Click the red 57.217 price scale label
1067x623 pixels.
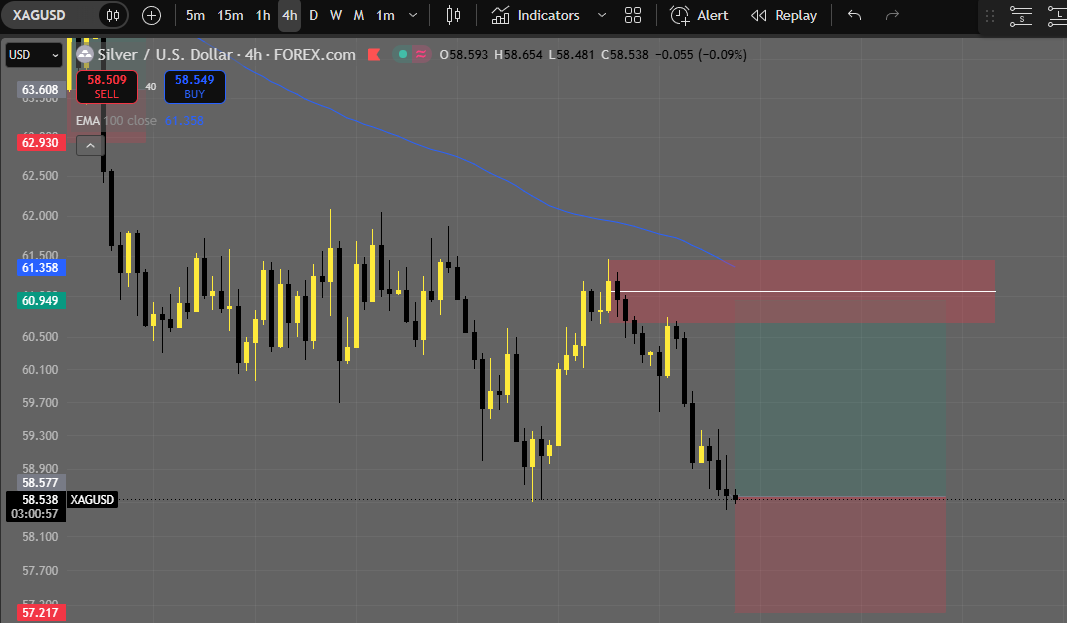(x=40, y=613)
